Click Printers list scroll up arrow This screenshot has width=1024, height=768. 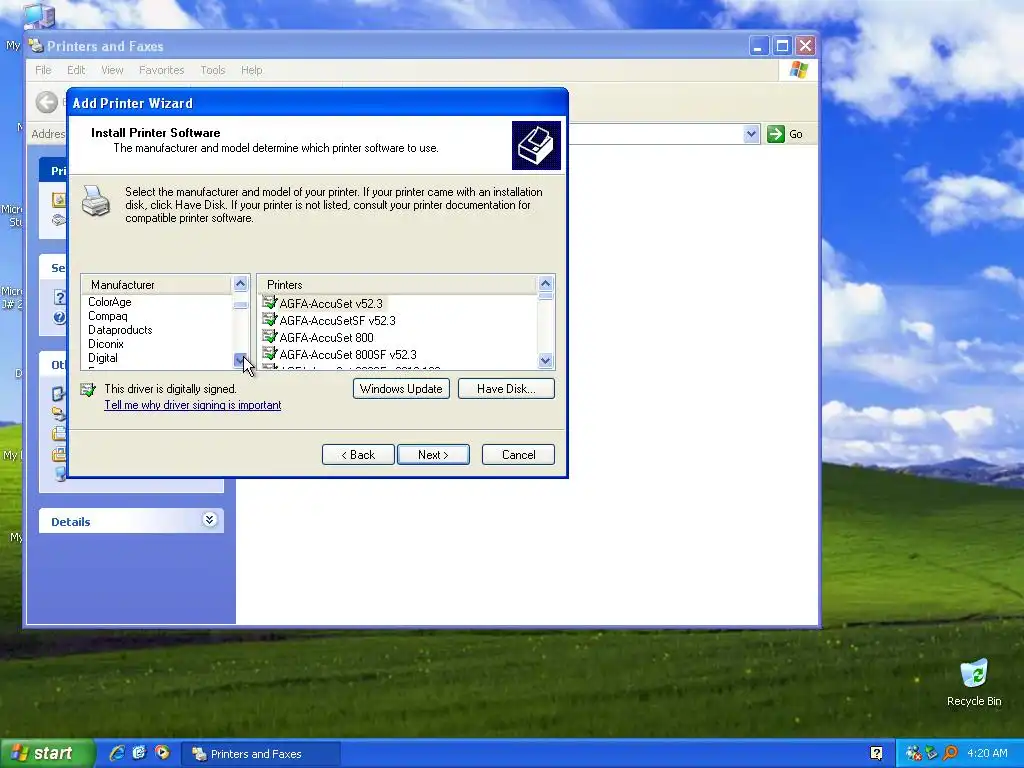point(545,283)
